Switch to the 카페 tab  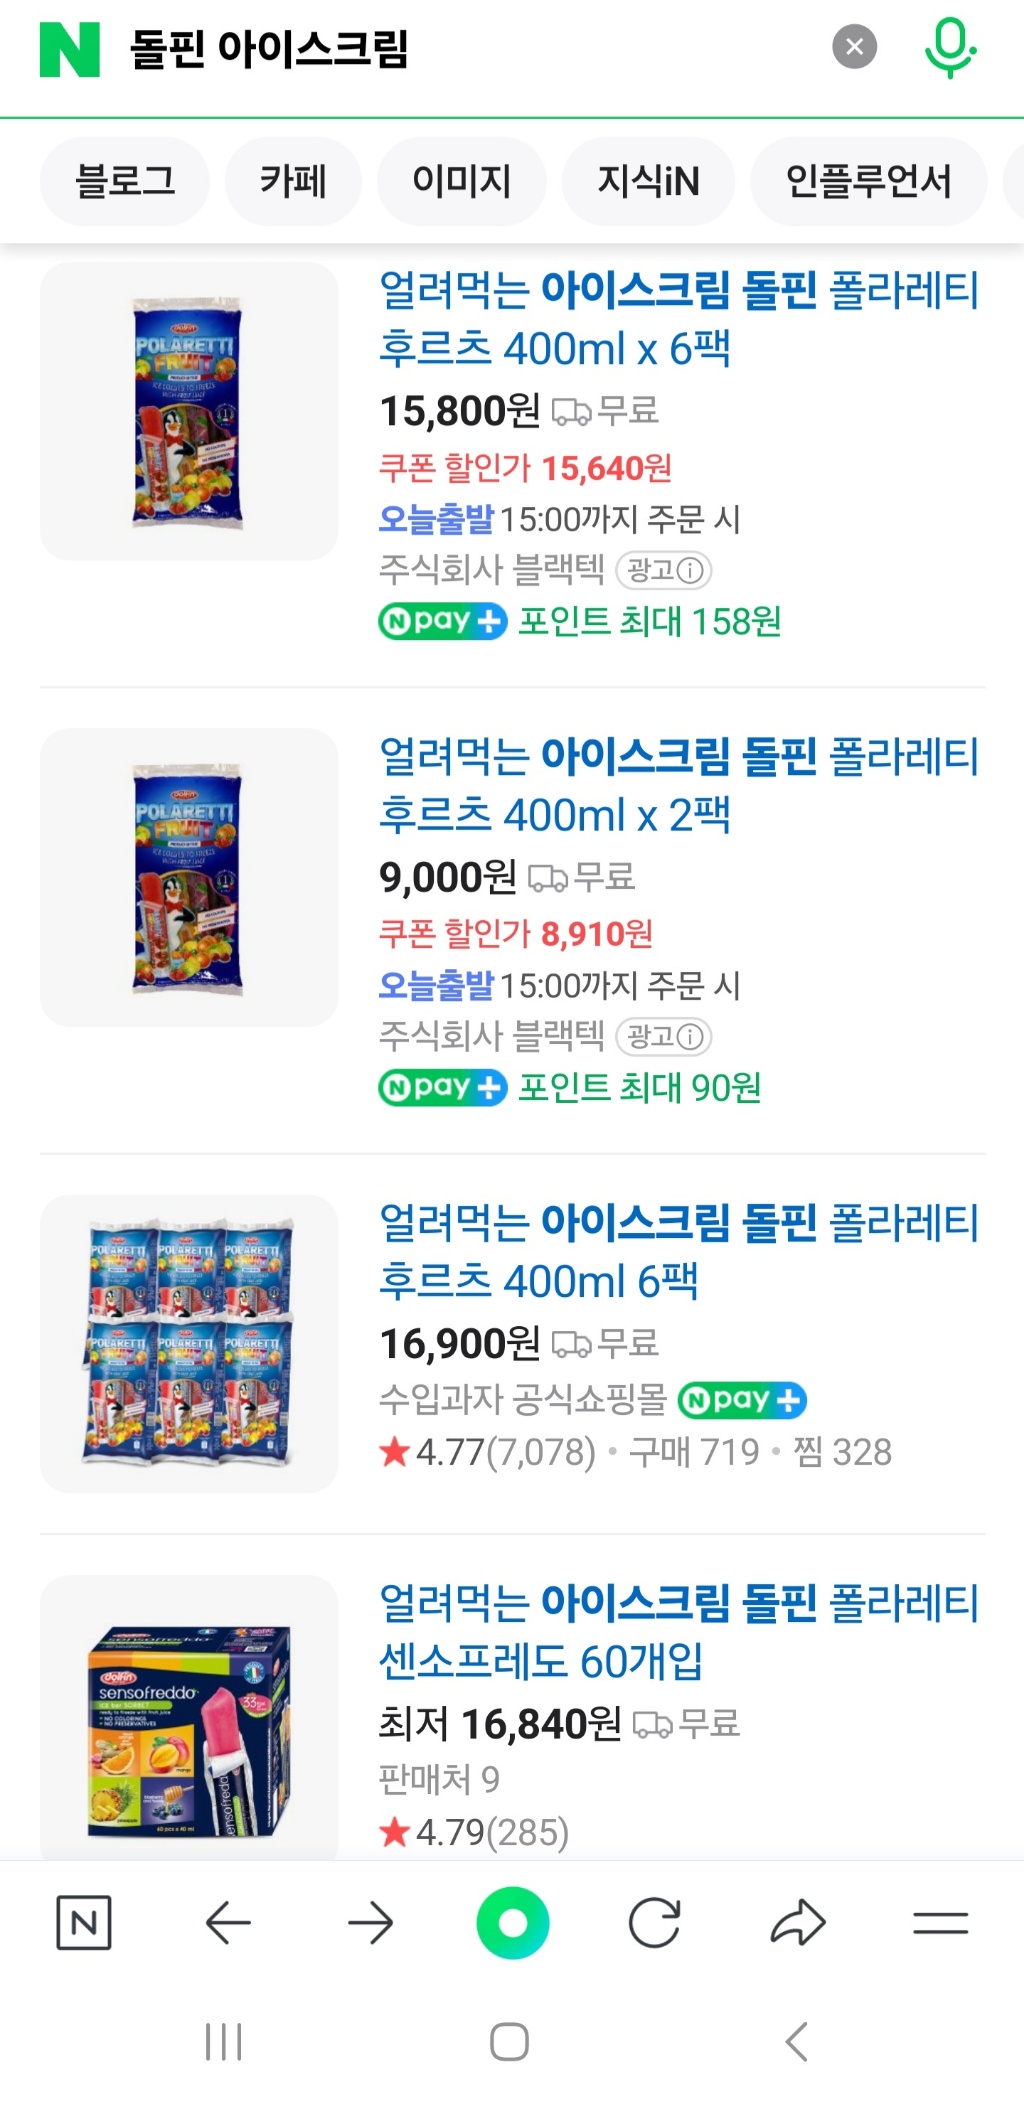pyautogui.click(x=293, y=181)
